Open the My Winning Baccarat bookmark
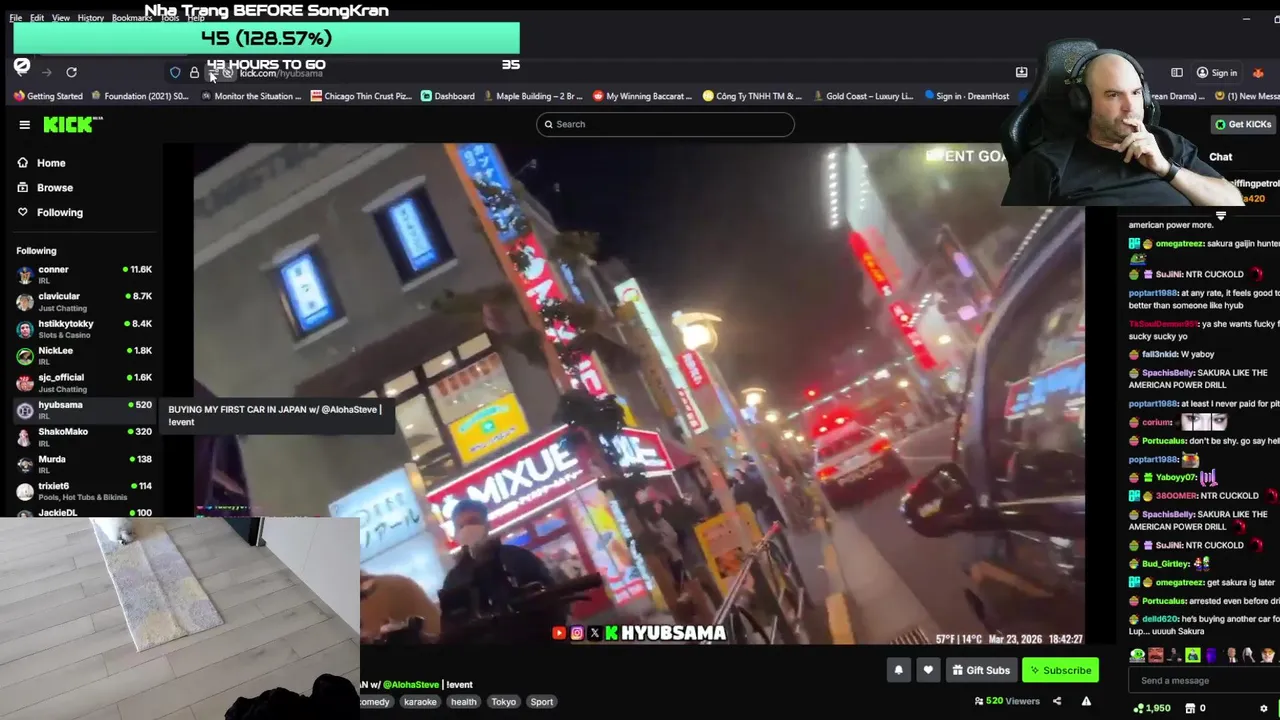Viewport: 1280px width, 720px height. click(642, 96)
